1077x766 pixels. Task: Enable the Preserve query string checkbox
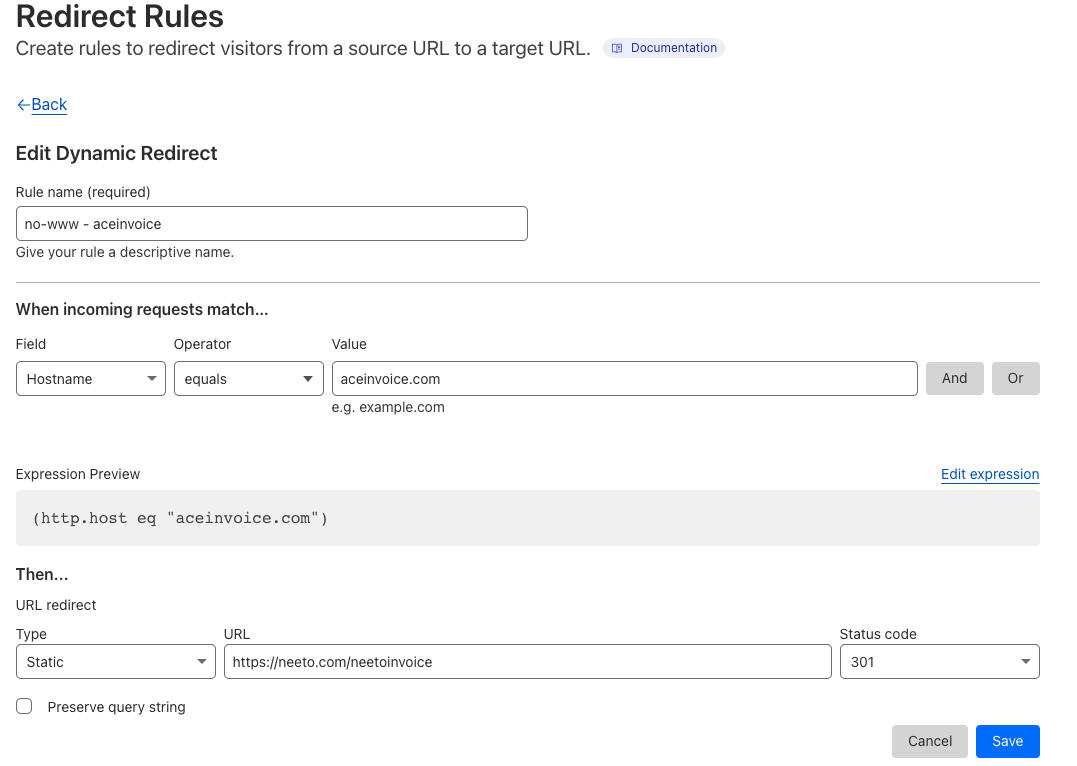(x=24, y=707)
